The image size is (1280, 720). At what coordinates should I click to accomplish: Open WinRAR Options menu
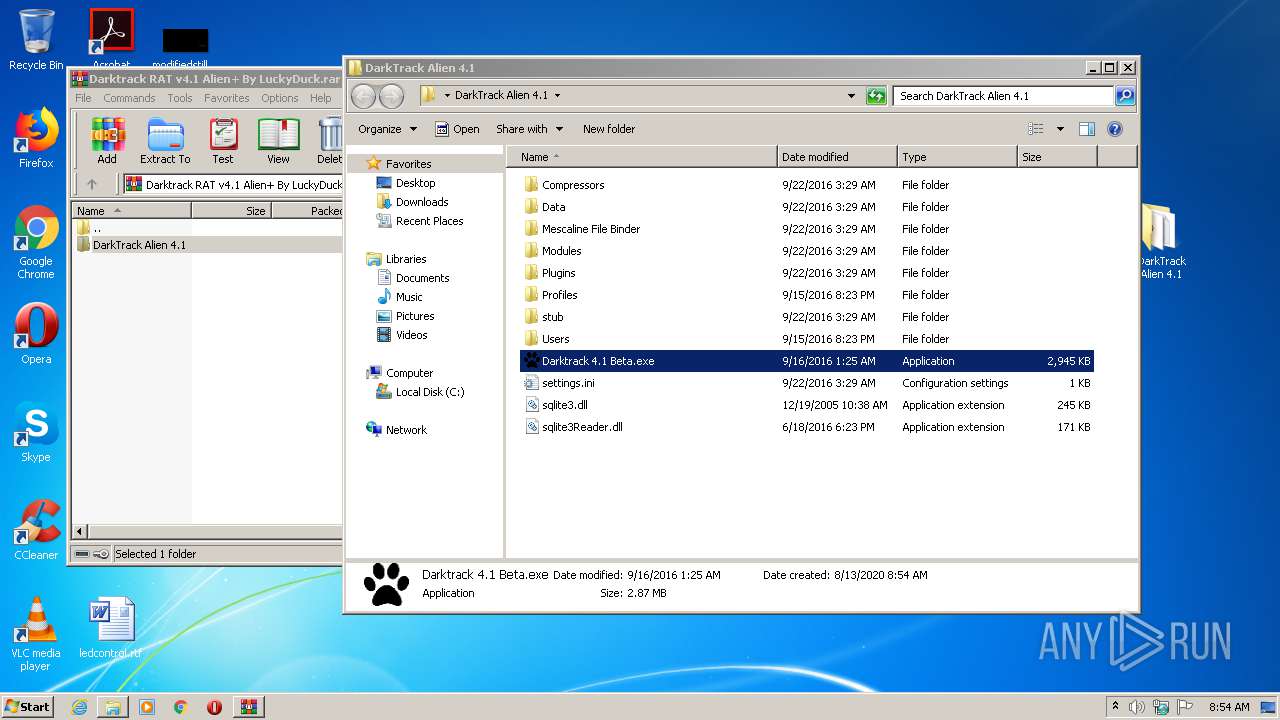pyautogui.click(x=280, y=98)
